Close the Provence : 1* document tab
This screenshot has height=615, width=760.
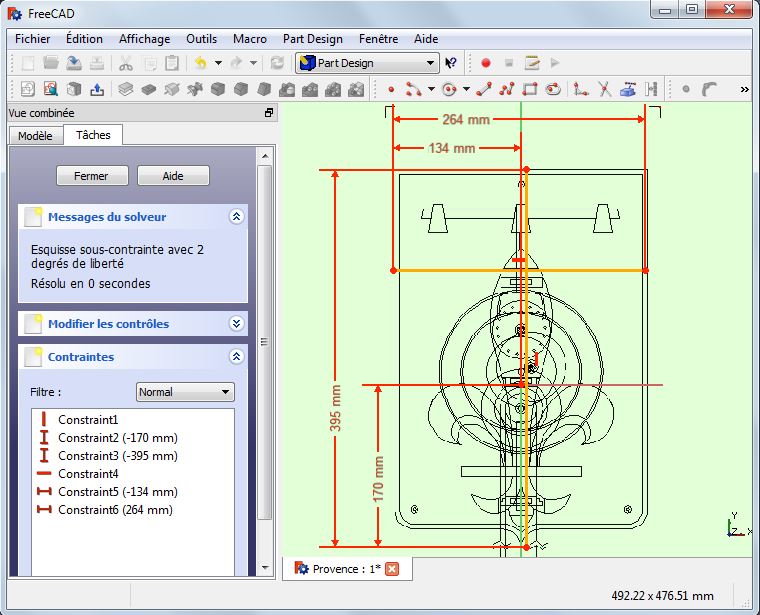(x=392, y=569)
